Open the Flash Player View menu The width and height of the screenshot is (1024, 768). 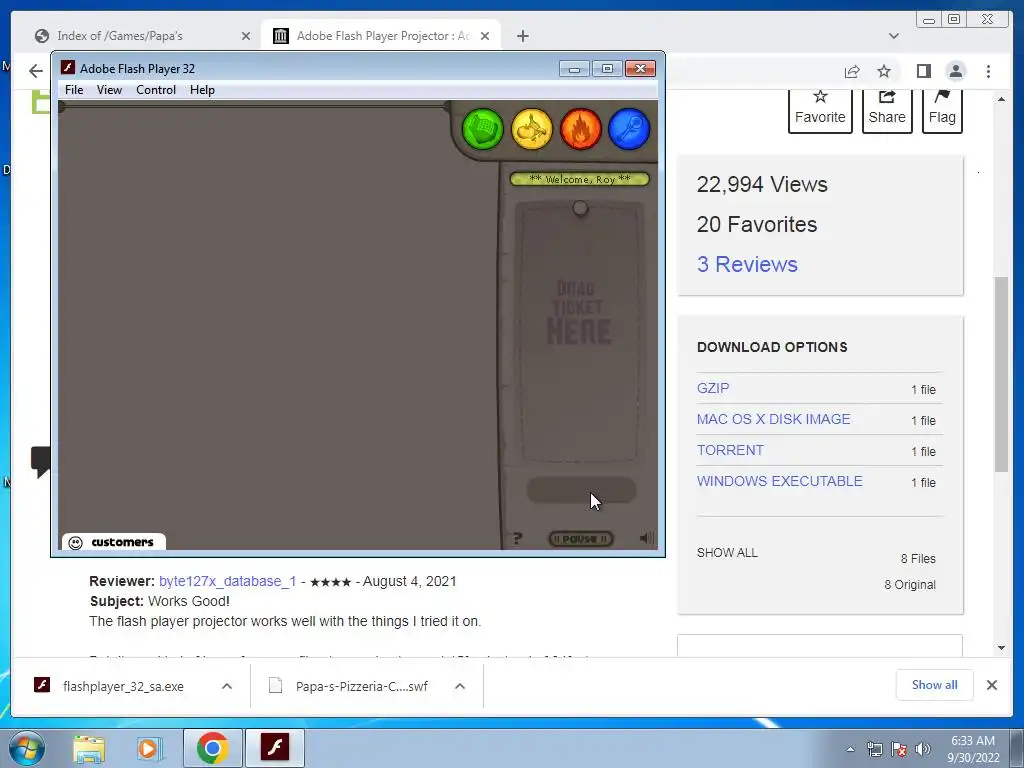(109, 90)
